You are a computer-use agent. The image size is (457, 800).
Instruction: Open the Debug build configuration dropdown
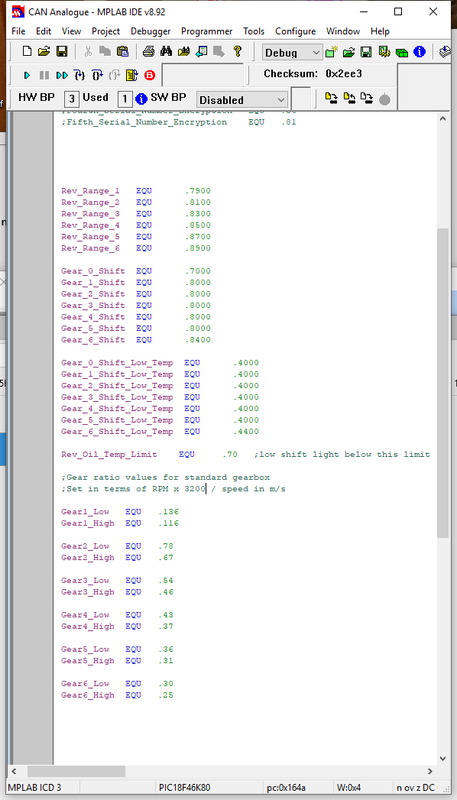[292, 53]
